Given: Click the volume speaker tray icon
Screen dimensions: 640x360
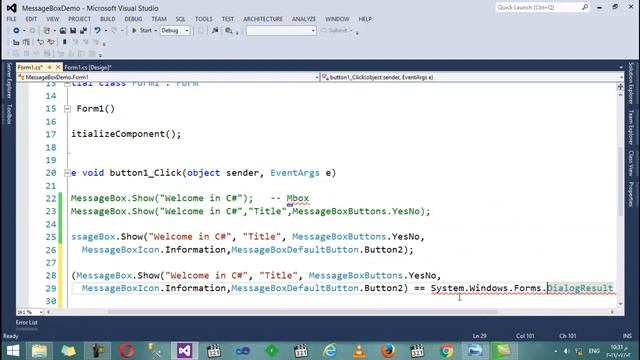Looking at the screenshot, I should coord(567,351).
